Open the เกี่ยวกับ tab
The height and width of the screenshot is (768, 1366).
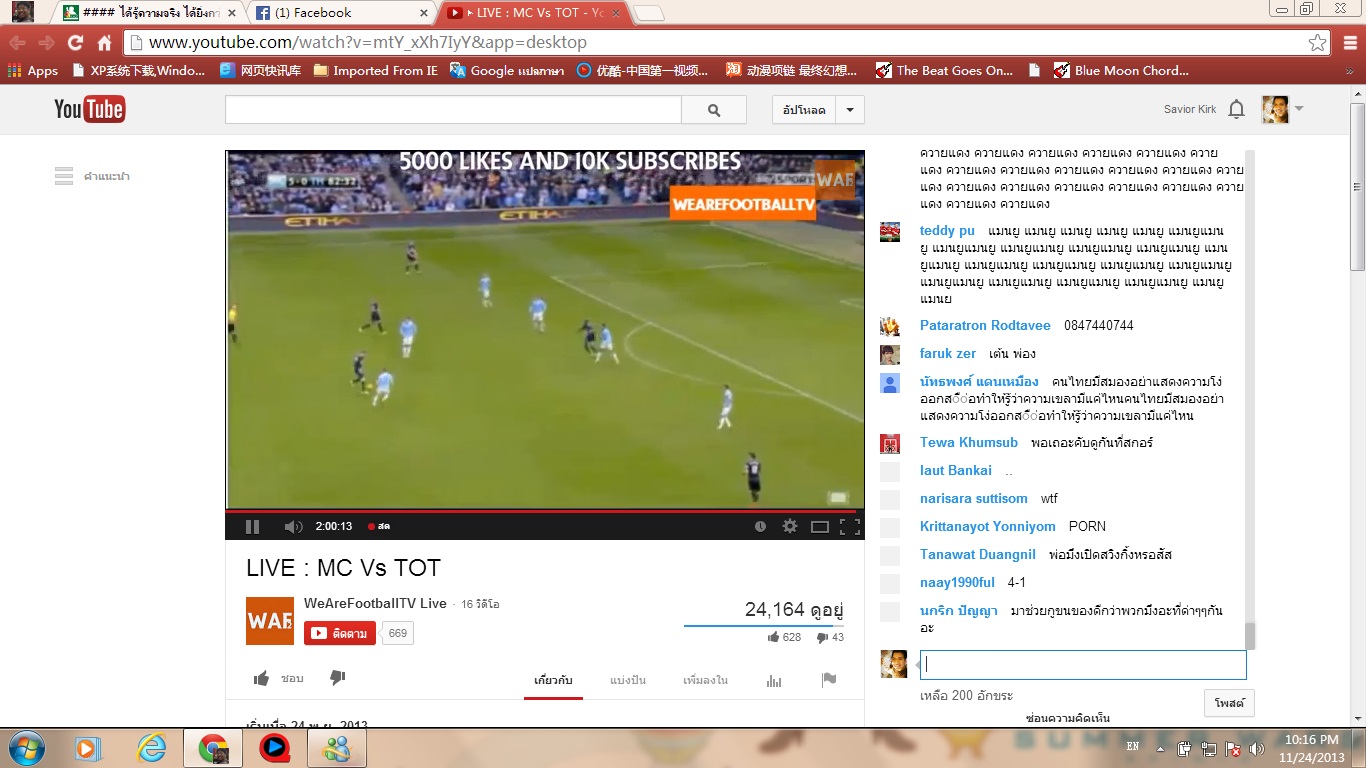click(553, 680)
